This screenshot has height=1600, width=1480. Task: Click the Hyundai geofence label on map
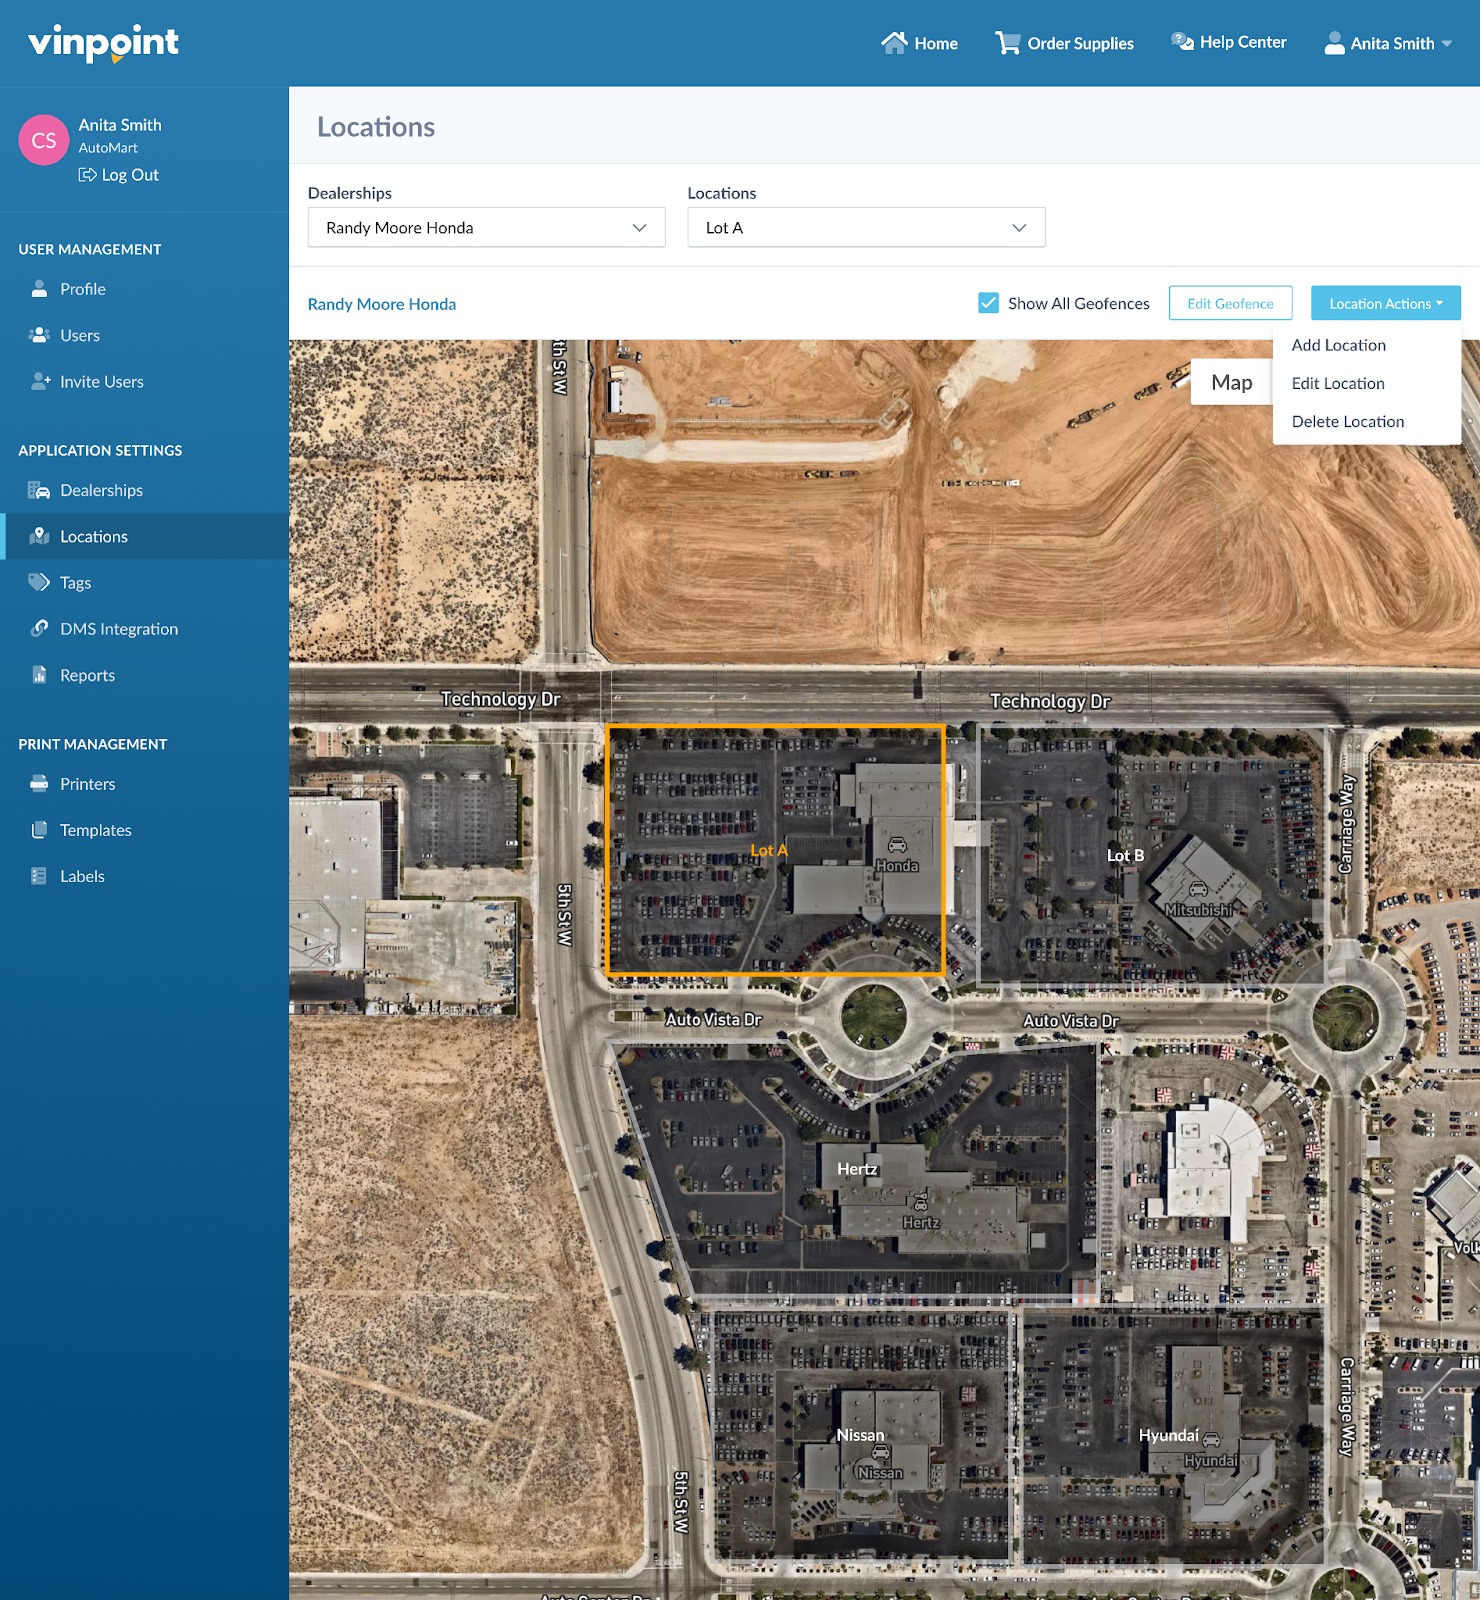pos(1168,1435)
